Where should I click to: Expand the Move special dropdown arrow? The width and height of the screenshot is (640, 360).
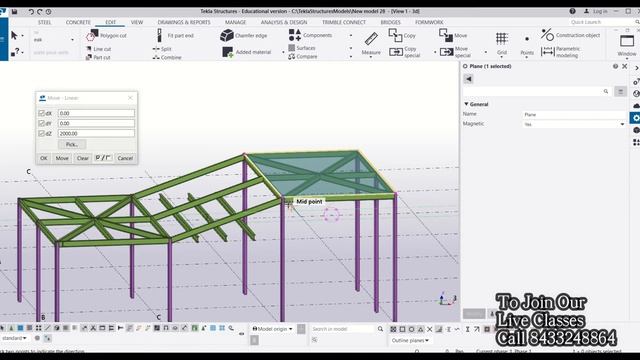pos(485,52)
